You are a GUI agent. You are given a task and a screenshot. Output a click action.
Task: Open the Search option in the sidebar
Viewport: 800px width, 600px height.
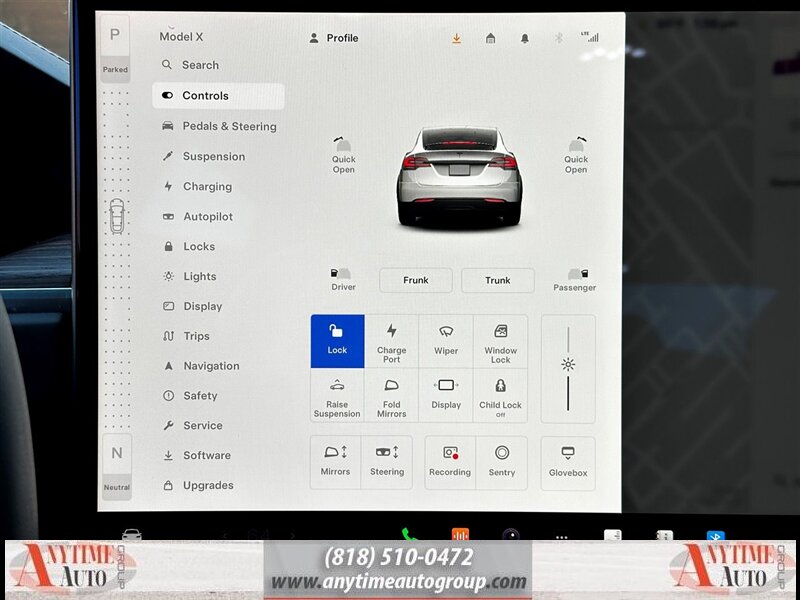[x=191, y=65]
